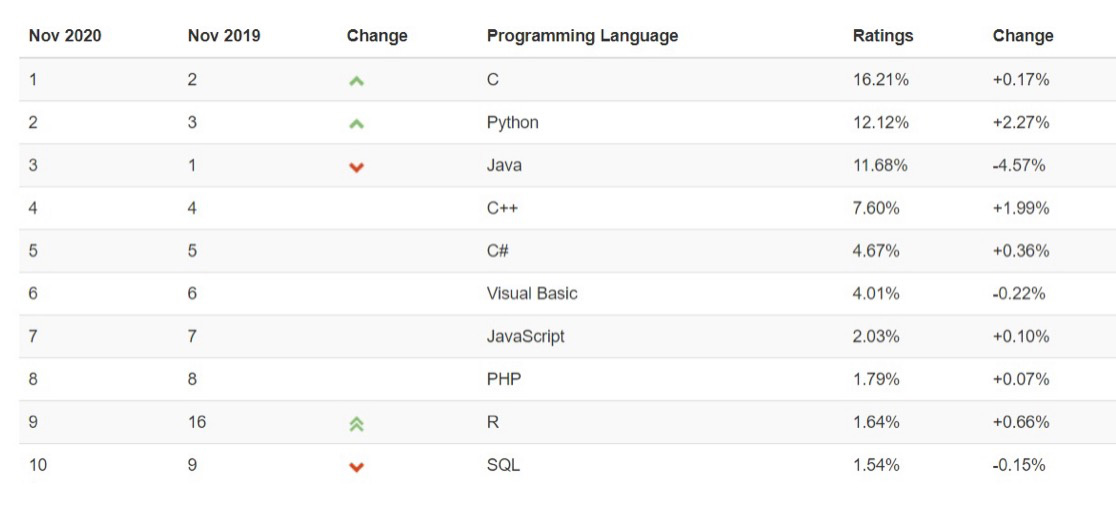
Task: Select the C++ language row name
Action: click(502, 209)
